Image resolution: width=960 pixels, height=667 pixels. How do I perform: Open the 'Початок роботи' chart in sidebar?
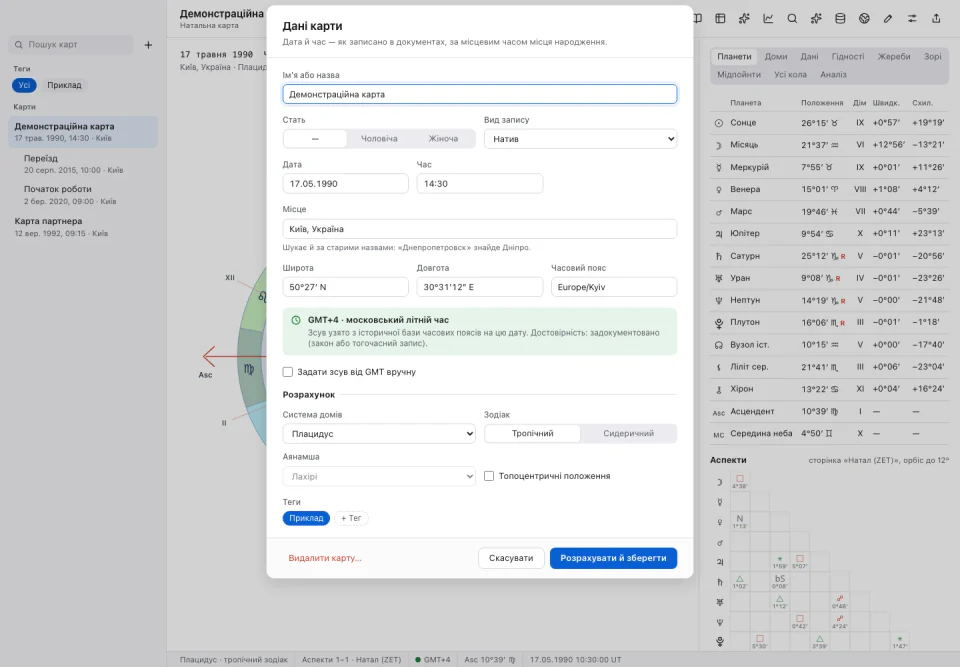point(83,195)
